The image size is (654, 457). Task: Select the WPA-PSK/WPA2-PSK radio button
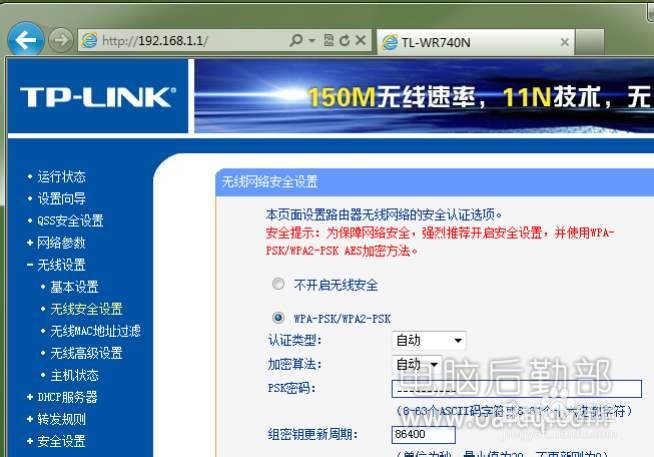pyautogui.click(x=278, y=318)
